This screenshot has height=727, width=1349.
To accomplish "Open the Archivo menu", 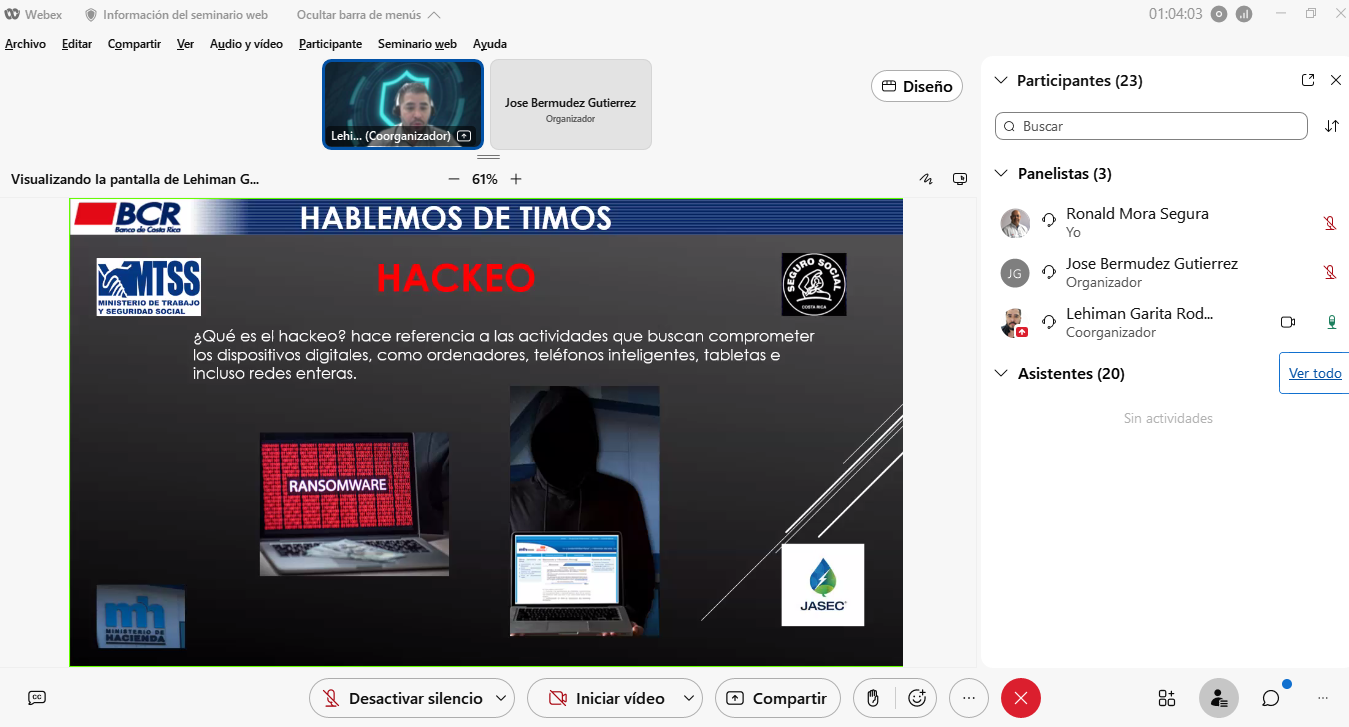I will point(25,44).
